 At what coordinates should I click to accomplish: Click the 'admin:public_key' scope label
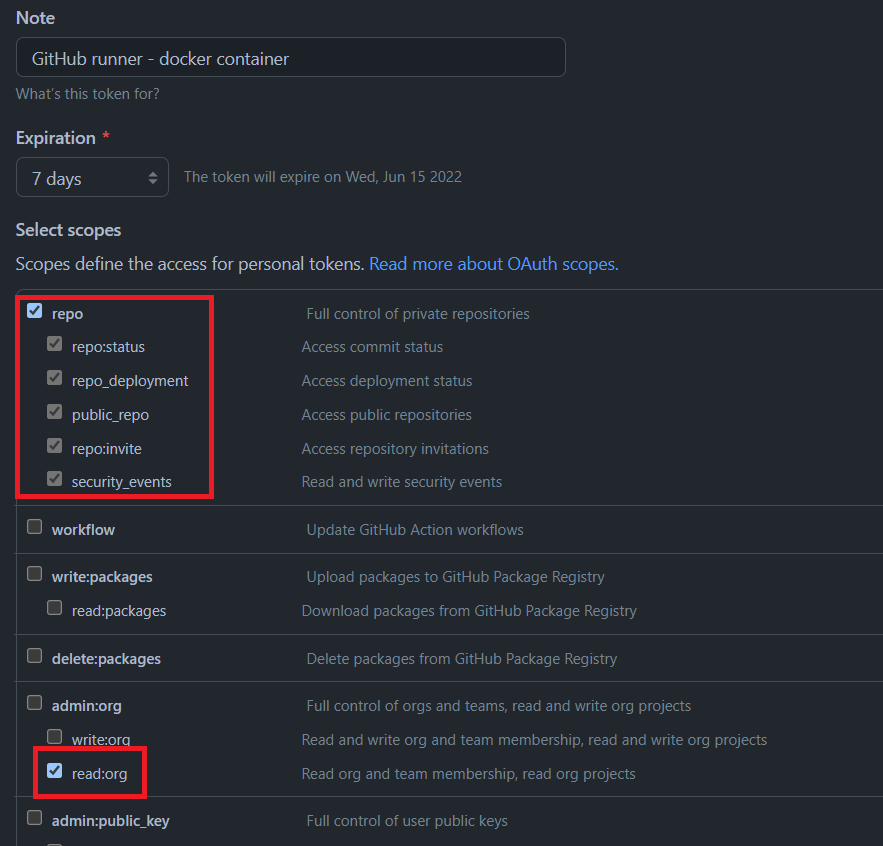click(110, 821)
